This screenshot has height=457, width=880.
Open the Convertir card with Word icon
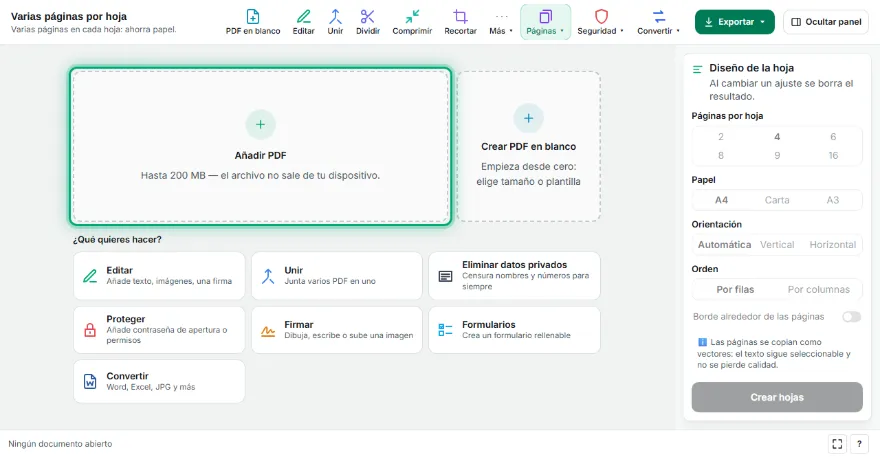(159, 381)
